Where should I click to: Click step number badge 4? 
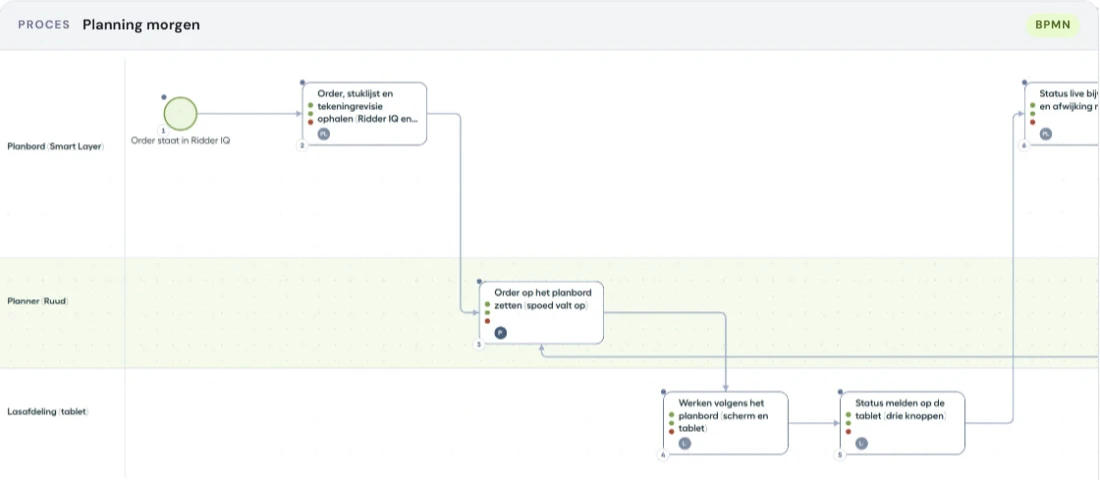[664, 455]
